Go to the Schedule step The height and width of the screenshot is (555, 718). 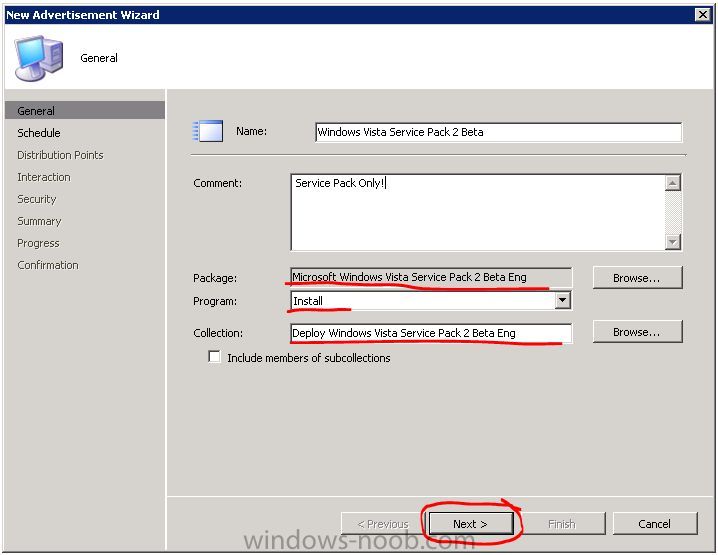(39, 133)
